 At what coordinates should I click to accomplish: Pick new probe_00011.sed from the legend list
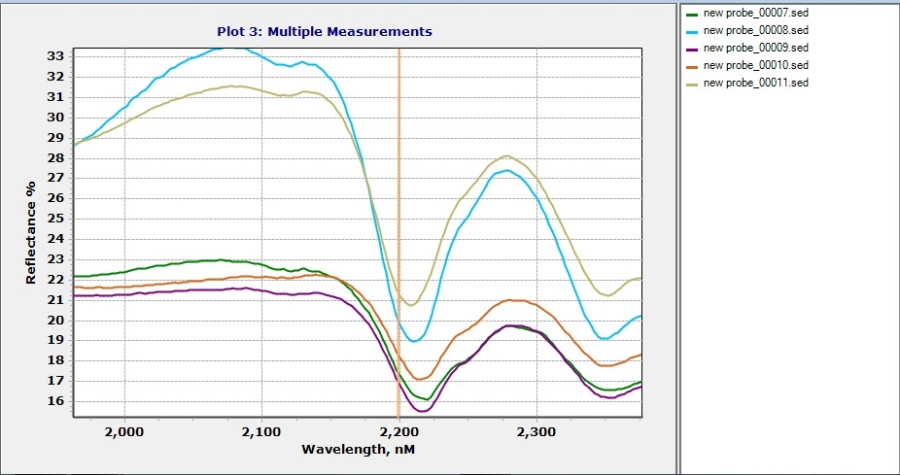click(x=756, y=82)
